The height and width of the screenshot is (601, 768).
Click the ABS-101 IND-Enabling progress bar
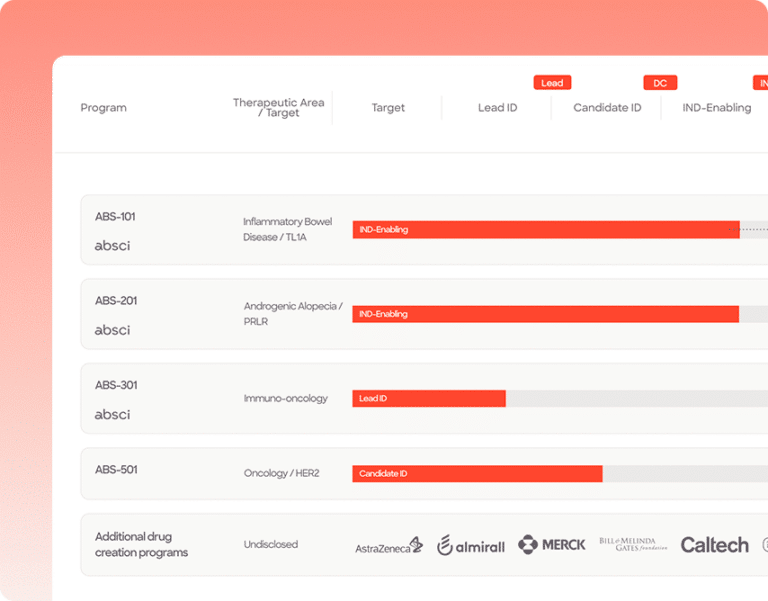click(x=545, y=230)
